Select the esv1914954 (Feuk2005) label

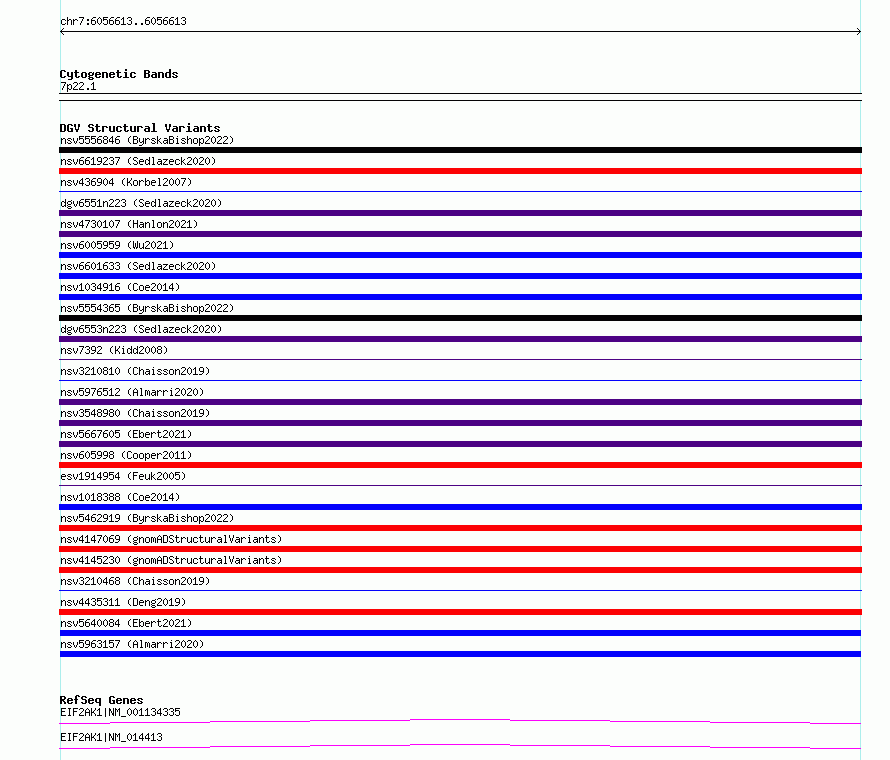[x=123, y=476]
